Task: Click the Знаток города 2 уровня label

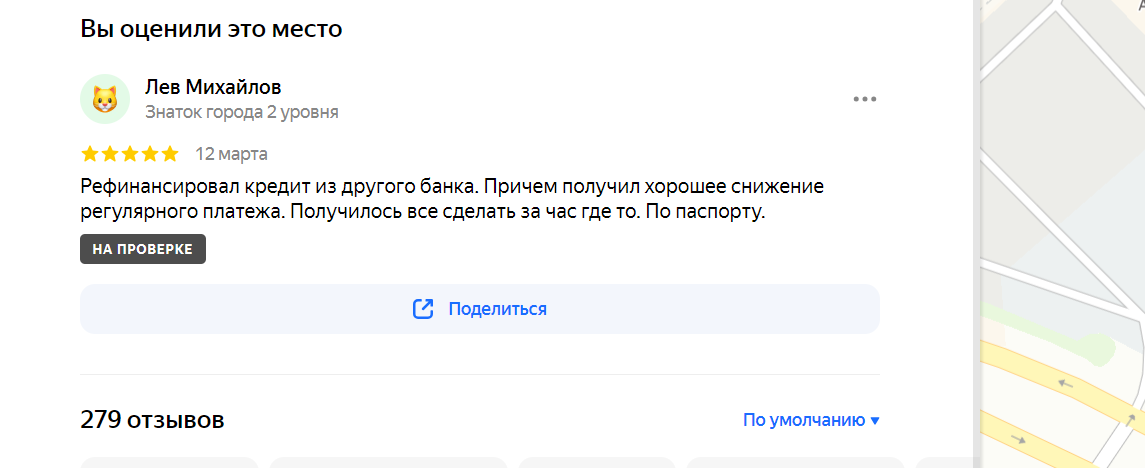Action: (x=242, y=112)
